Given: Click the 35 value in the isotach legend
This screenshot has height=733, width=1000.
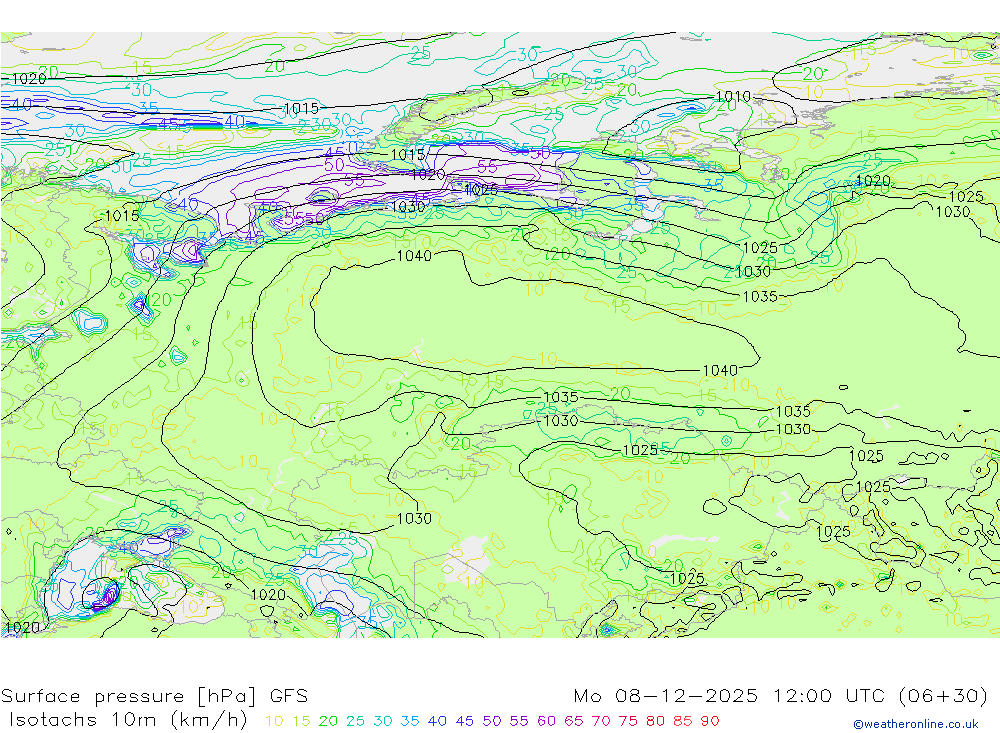Looking at the screenshot, I should point(409,721).
